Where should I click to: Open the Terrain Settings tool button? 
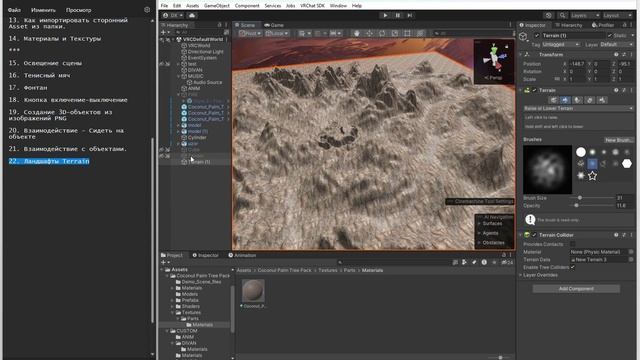[602, 100]
